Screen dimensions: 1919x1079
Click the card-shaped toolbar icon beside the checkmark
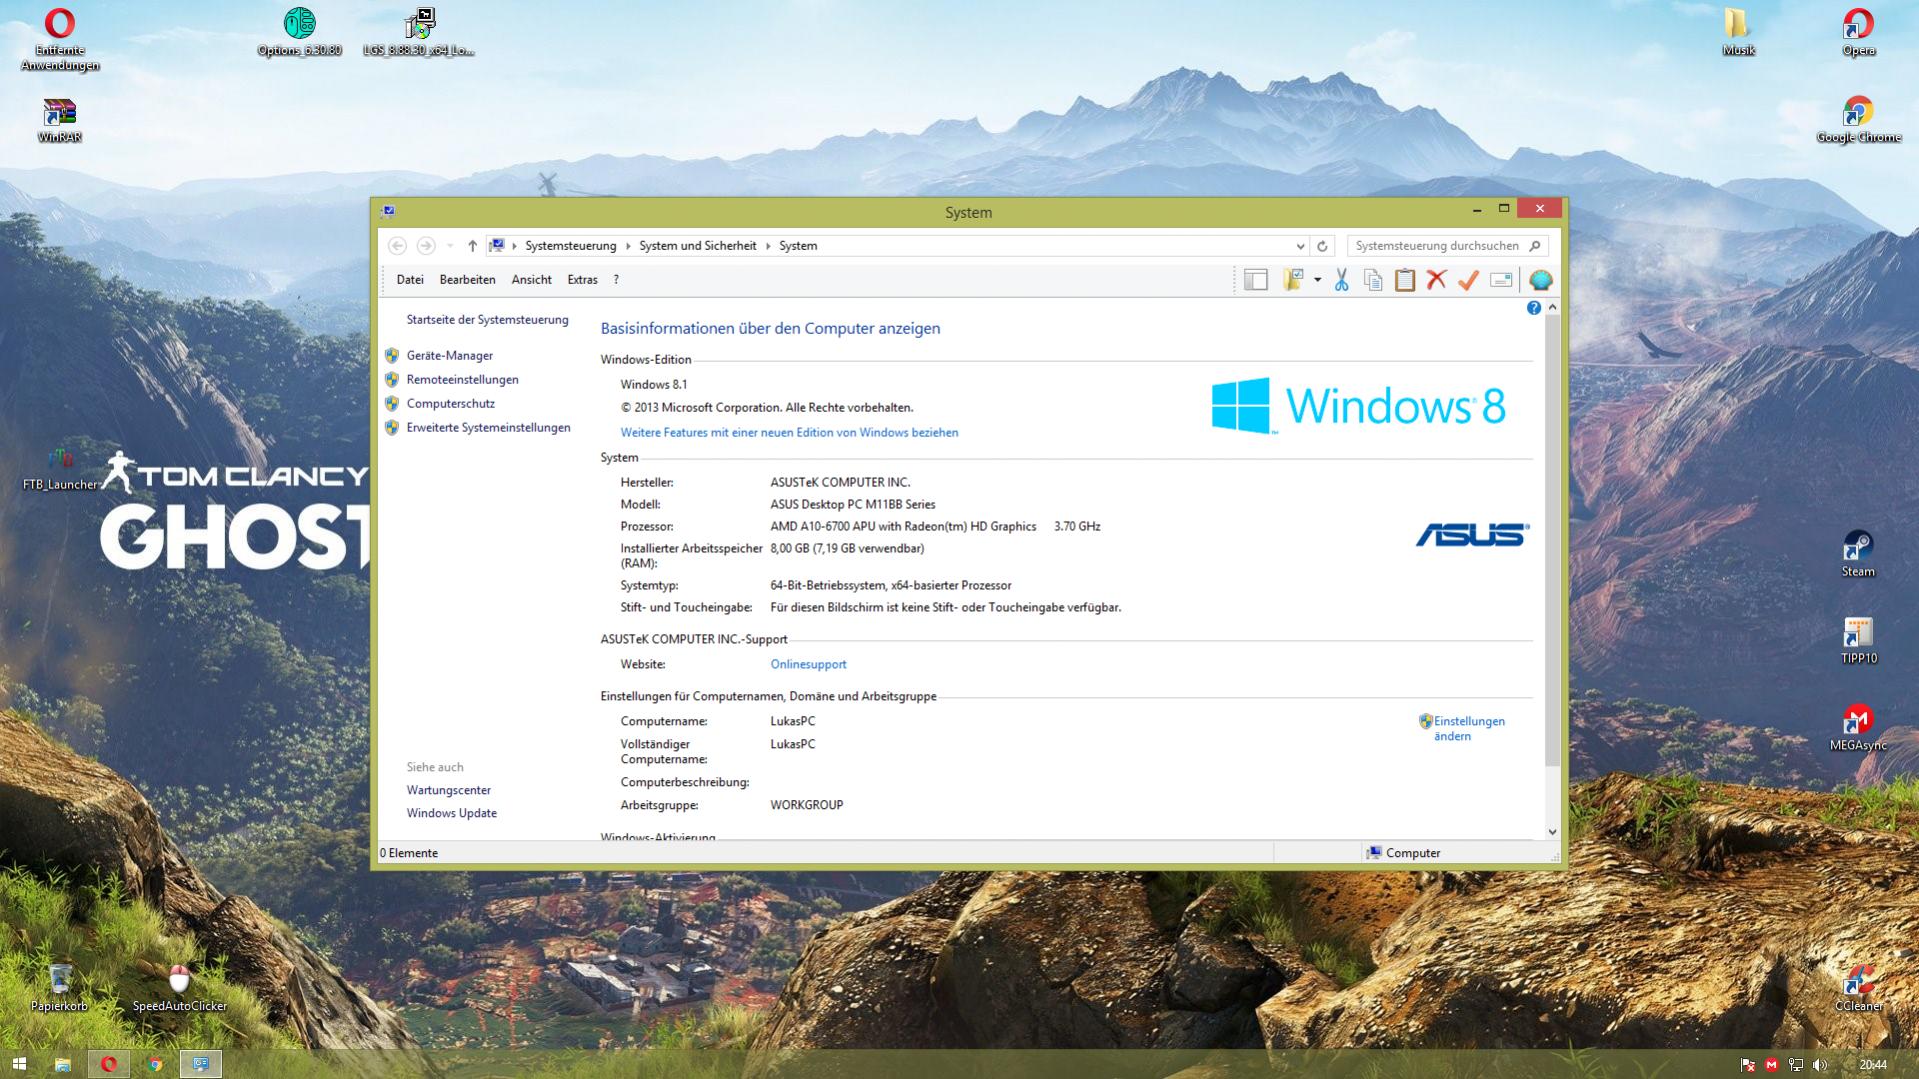1500,280
